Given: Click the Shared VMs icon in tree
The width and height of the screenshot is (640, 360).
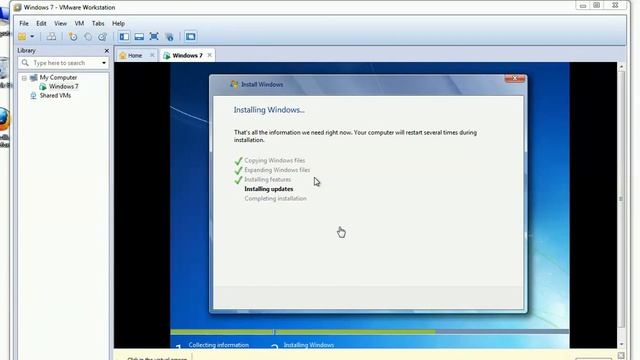Looking at the screenshot, I should coord(33,96).
